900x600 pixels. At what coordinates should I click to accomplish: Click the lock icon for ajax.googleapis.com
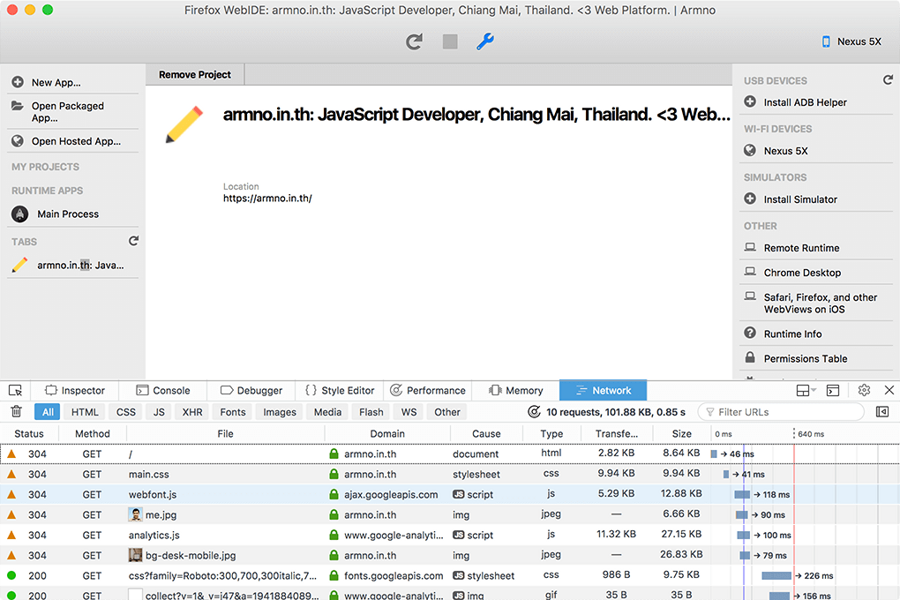pyautogui.click(x=333, y=494)
